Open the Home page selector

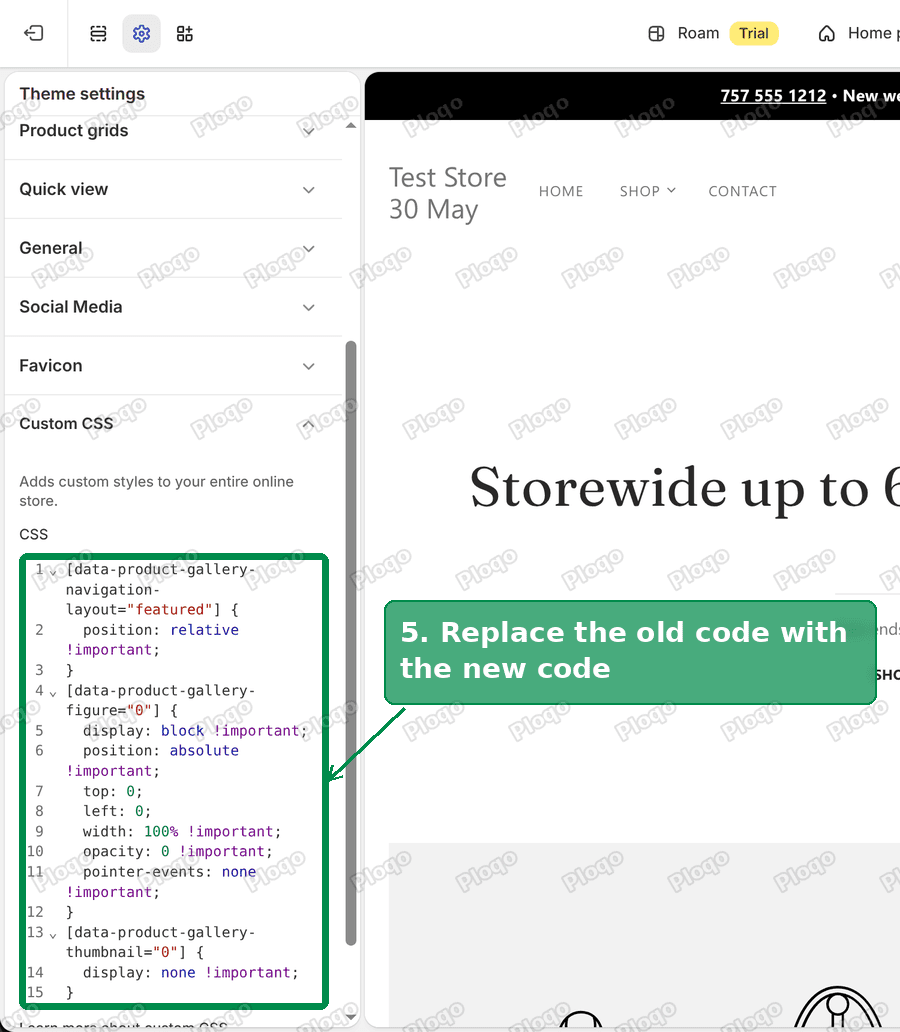858,34
